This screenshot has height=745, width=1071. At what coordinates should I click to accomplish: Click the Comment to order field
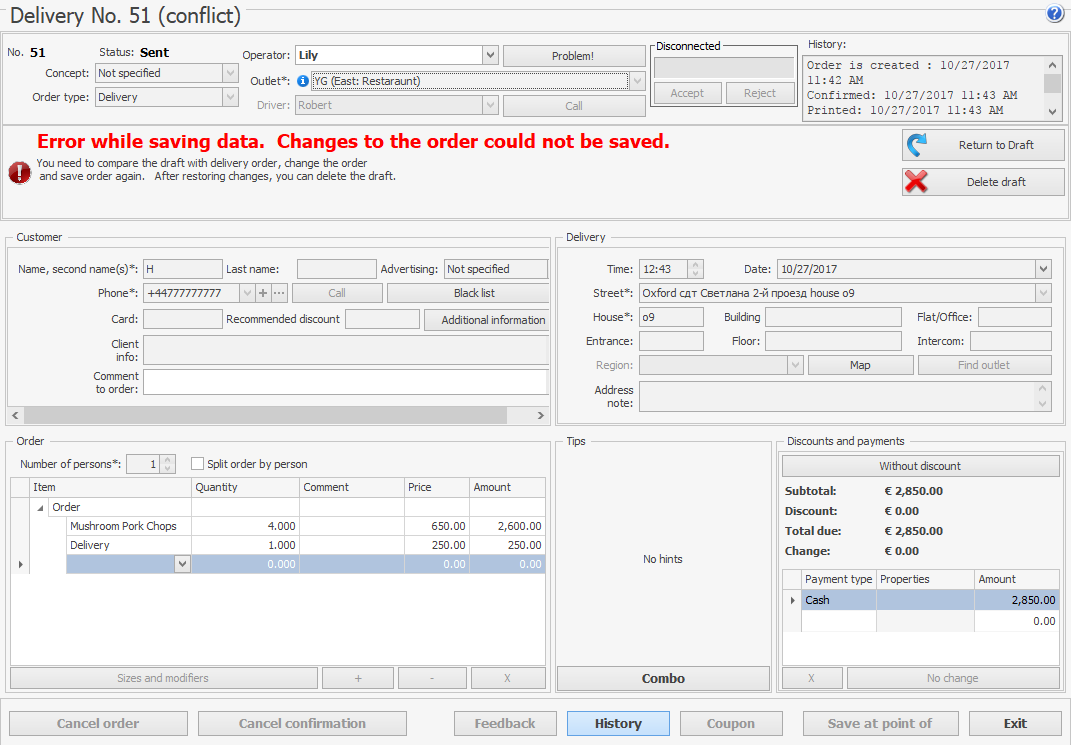tap(345, 382)
